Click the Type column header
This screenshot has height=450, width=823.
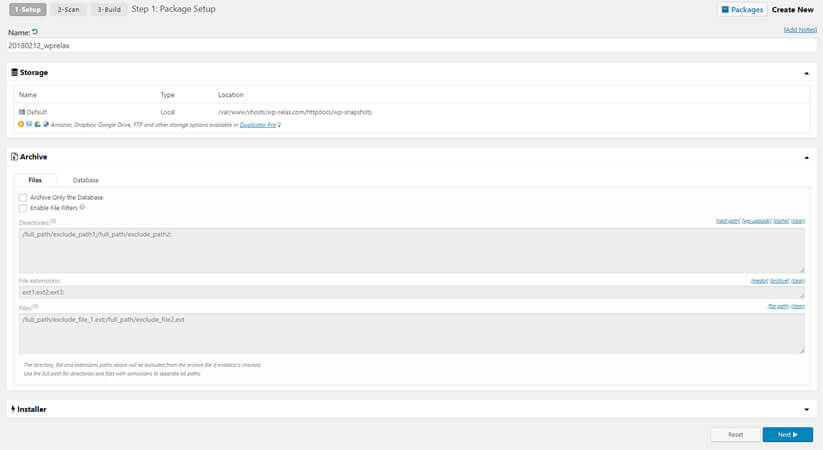(167, 95)
